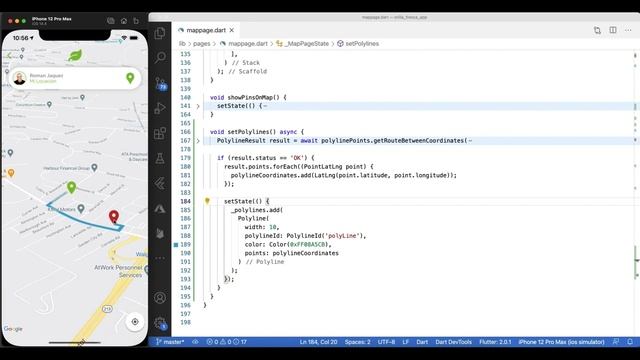The image size is (640, 360).
Task: Click line number 184 in the gutter
Action: click(x=185, y=201)
